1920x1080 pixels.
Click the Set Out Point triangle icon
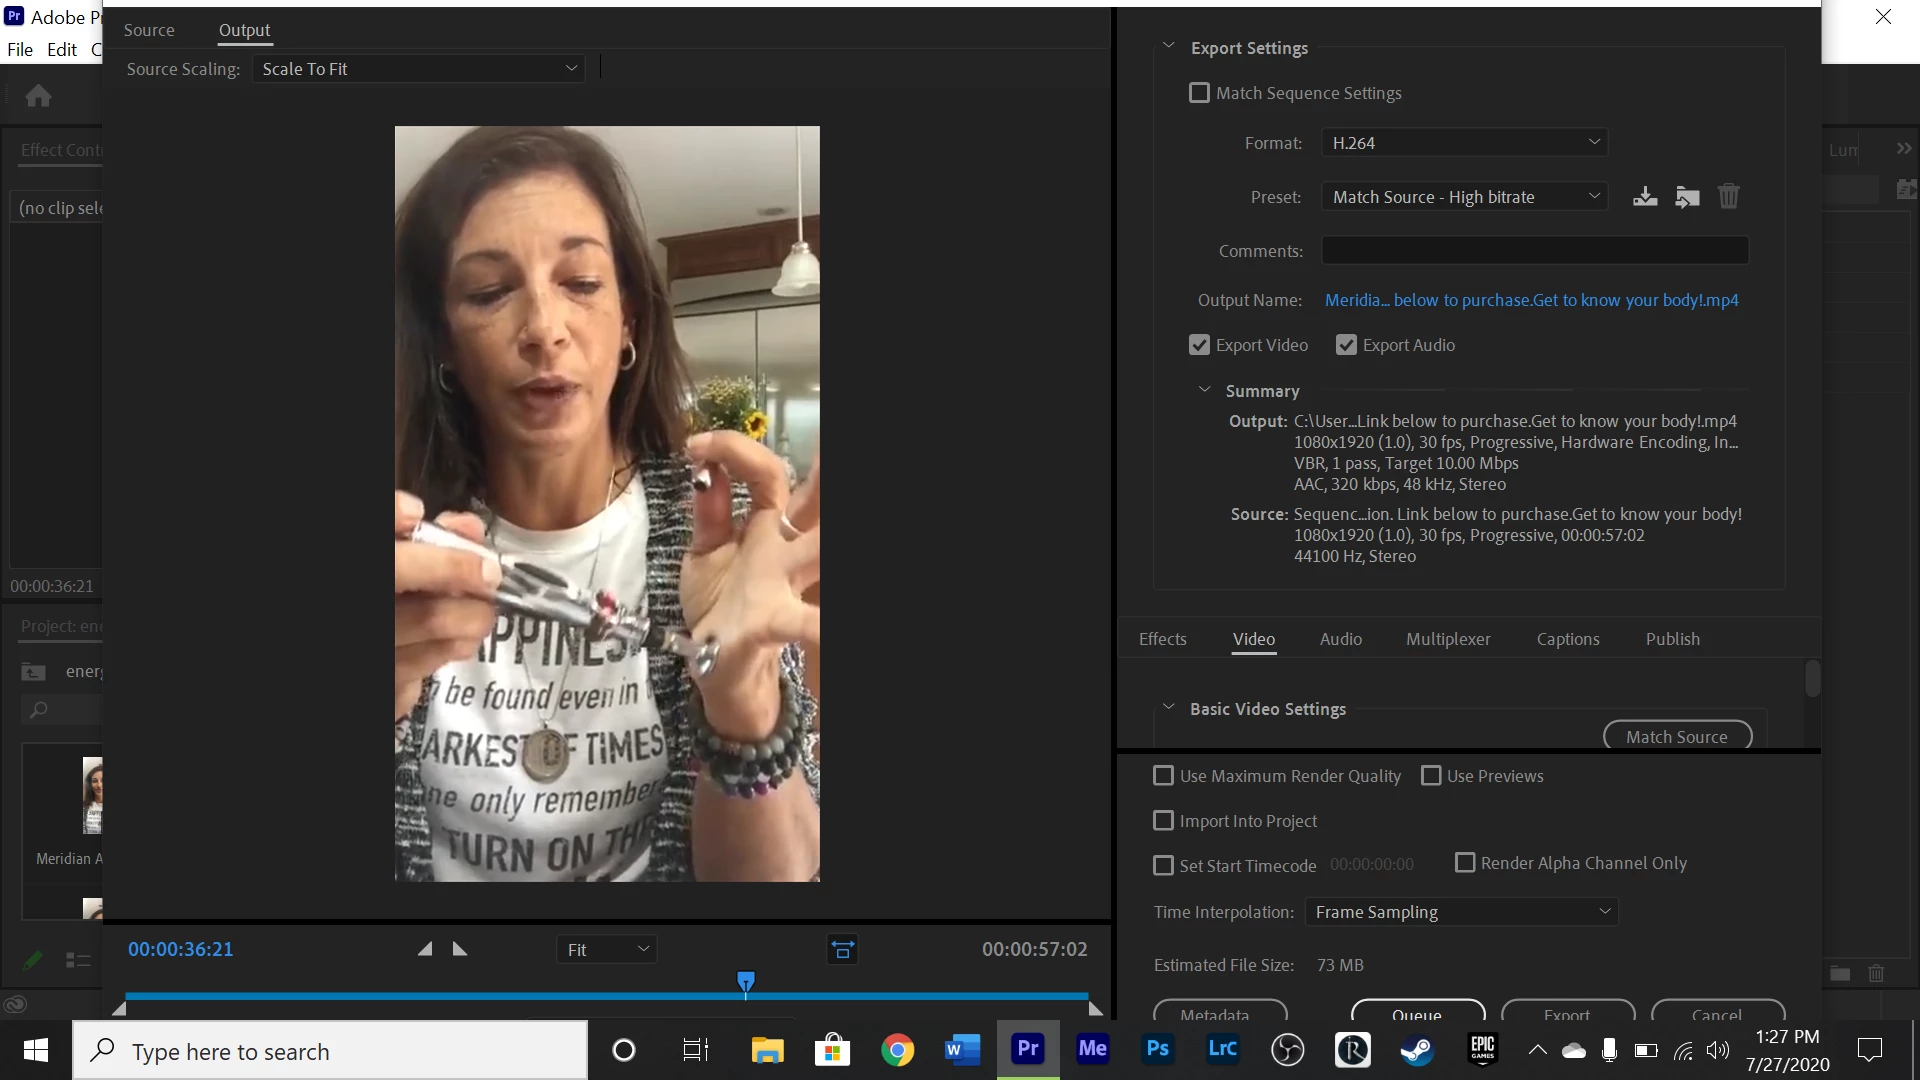[460, 949]
